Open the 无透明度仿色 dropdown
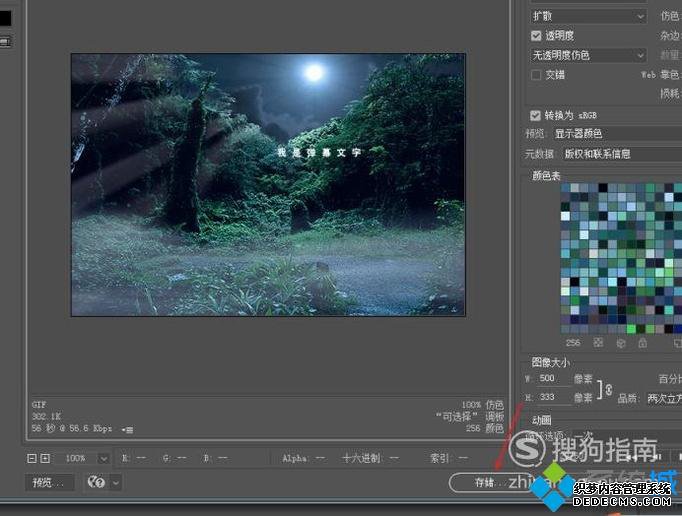 588,55
